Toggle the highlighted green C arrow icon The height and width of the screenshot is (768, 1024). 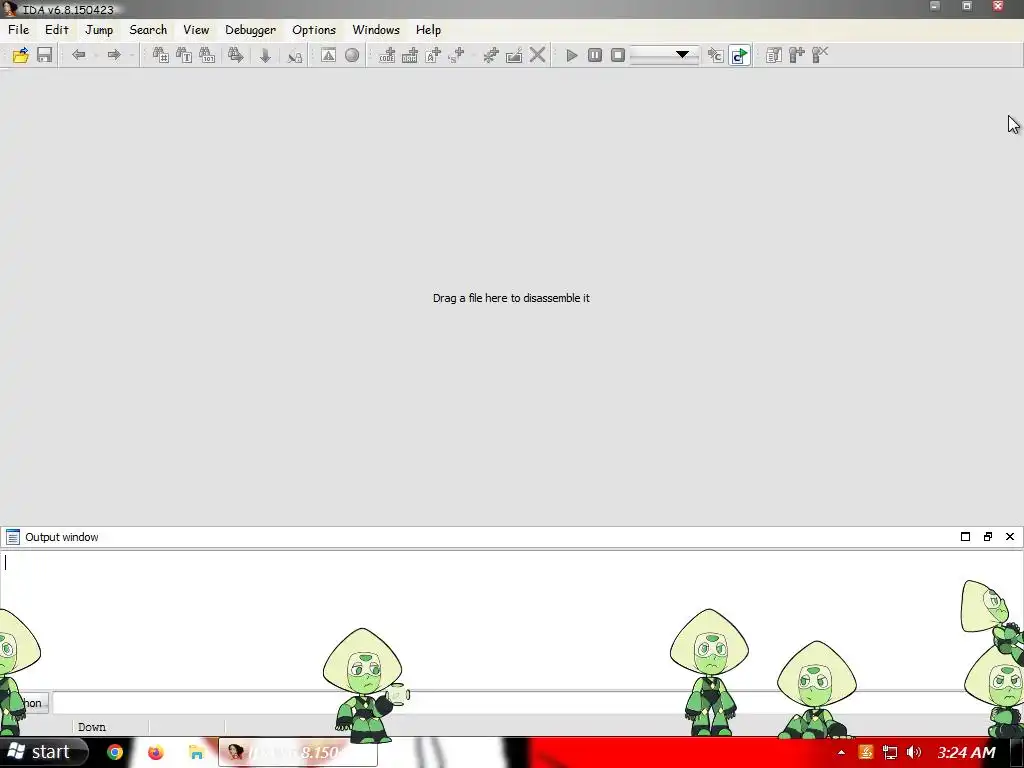[x=739, y=56]
